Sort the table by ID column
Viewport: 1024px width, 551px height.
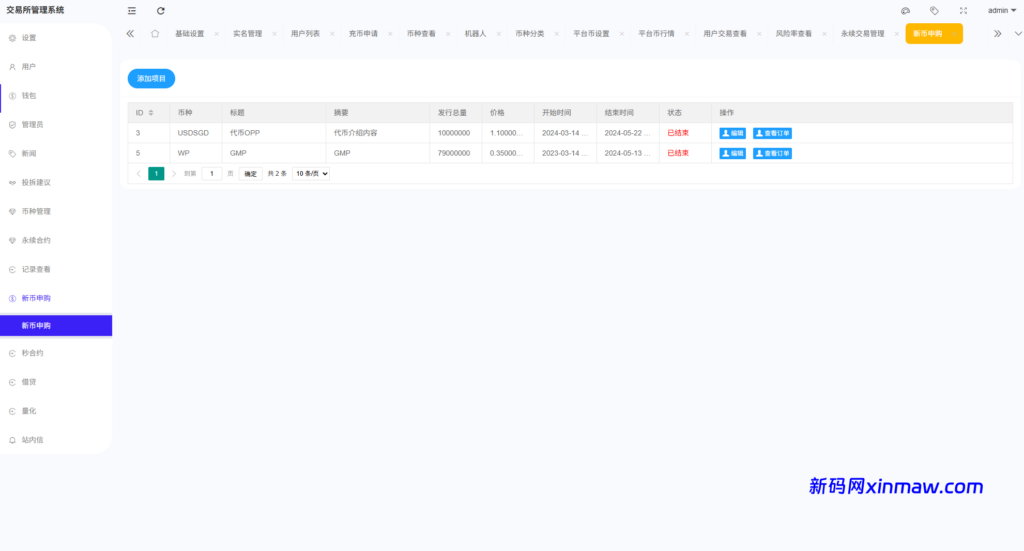[151, 112]
